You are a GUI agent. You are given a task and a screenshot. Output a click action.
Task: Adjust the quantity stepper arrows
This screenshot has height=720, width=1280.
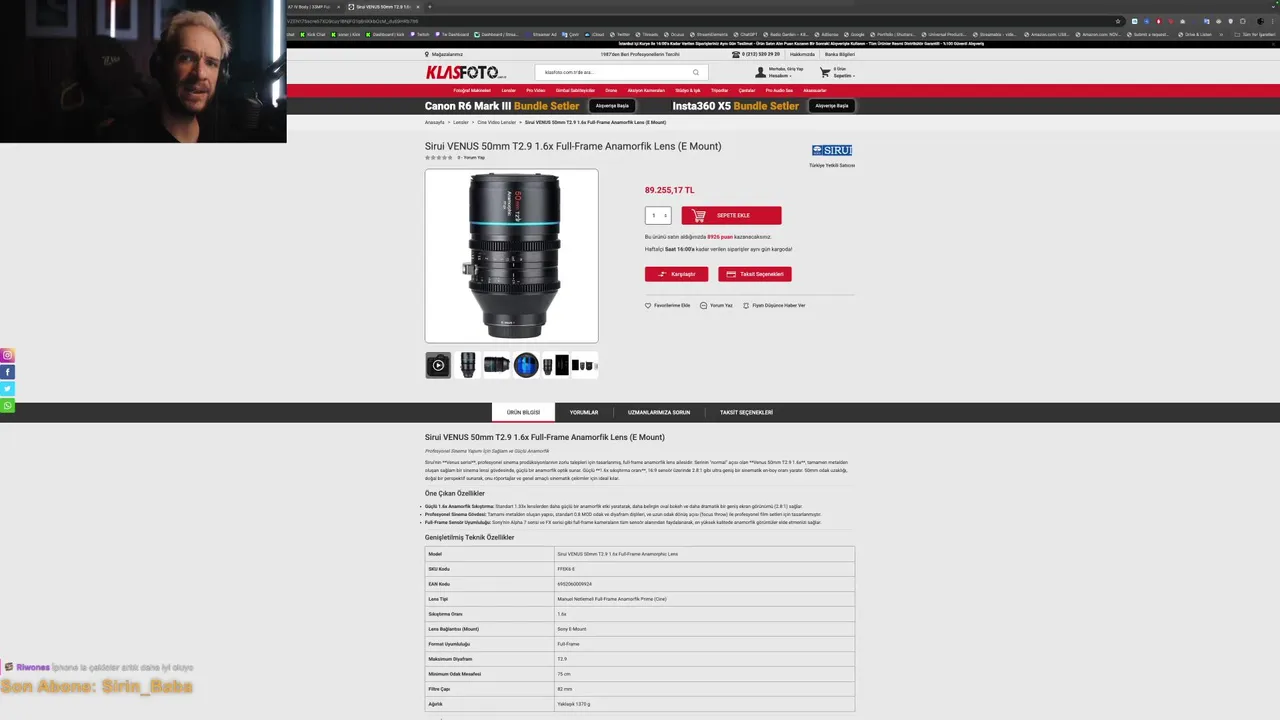(x=666, y=216)
